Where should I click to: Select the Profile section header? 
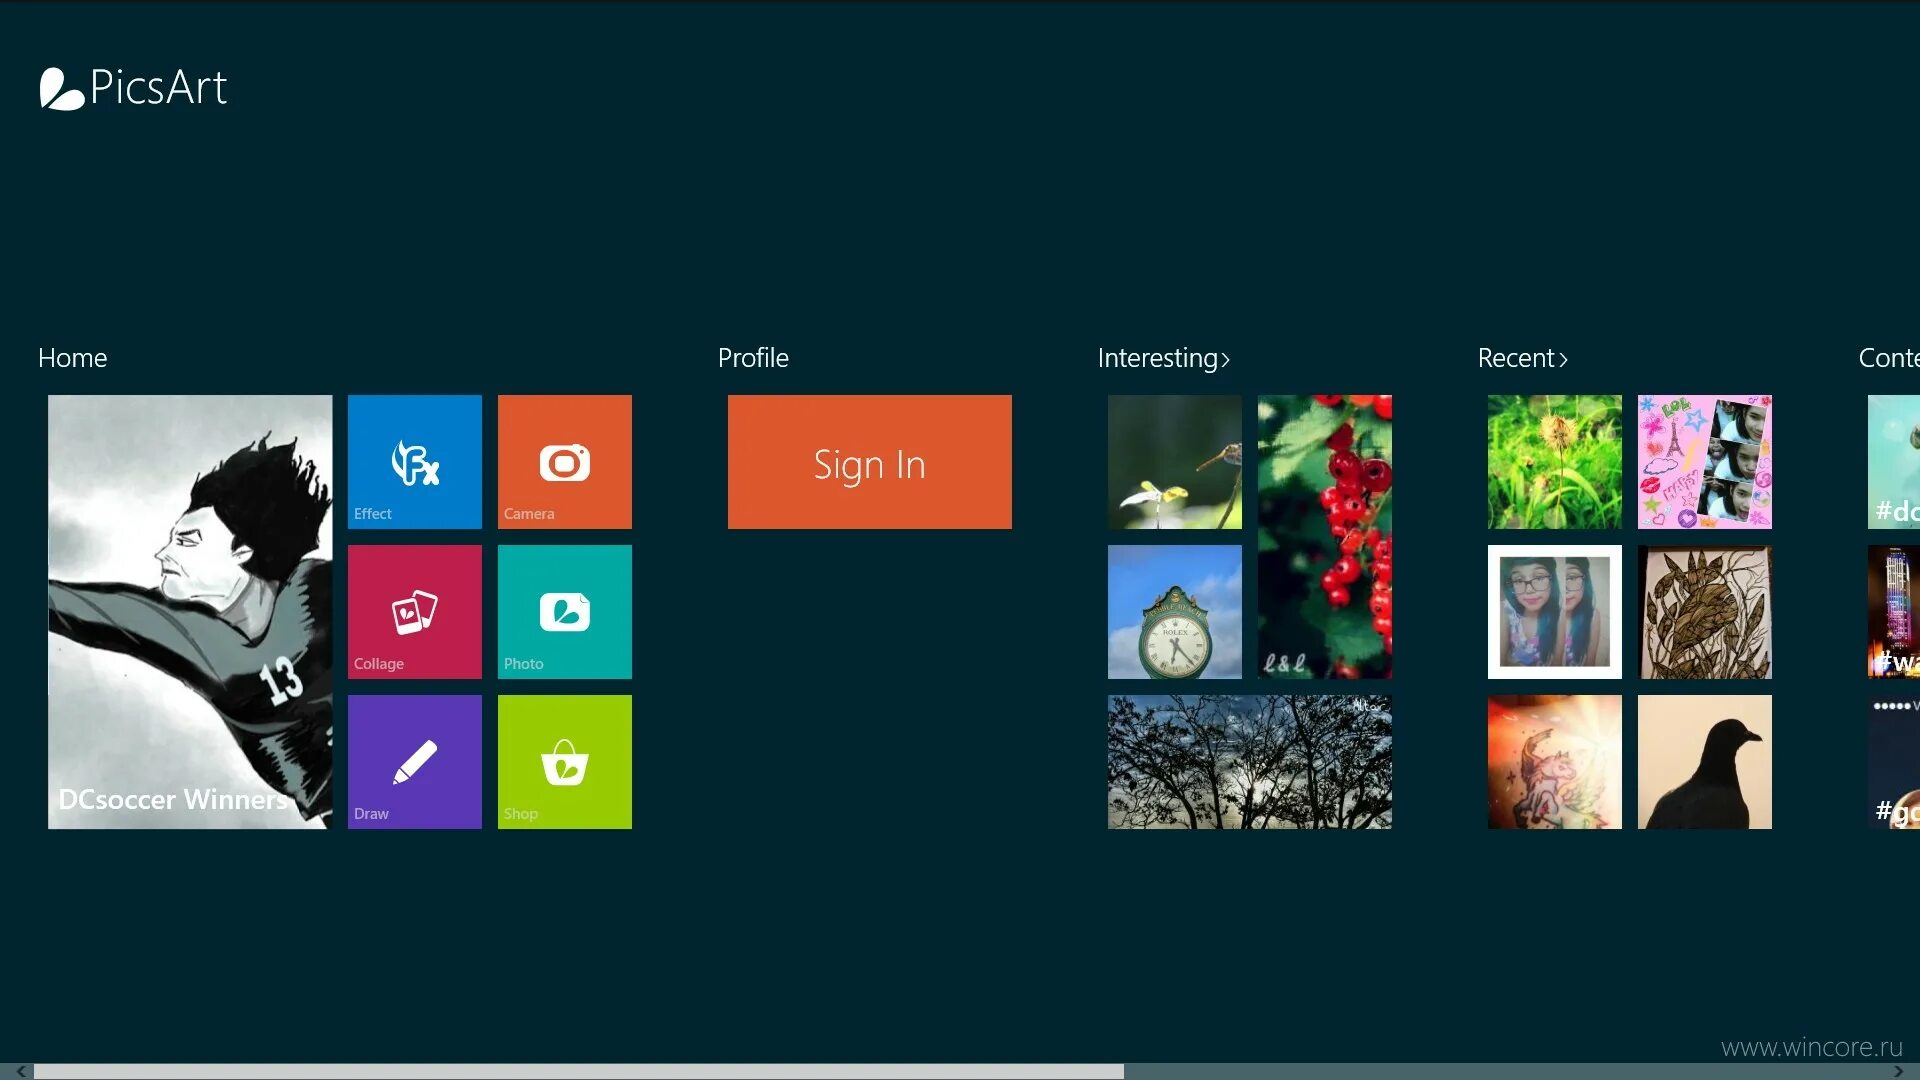(753, 358)
